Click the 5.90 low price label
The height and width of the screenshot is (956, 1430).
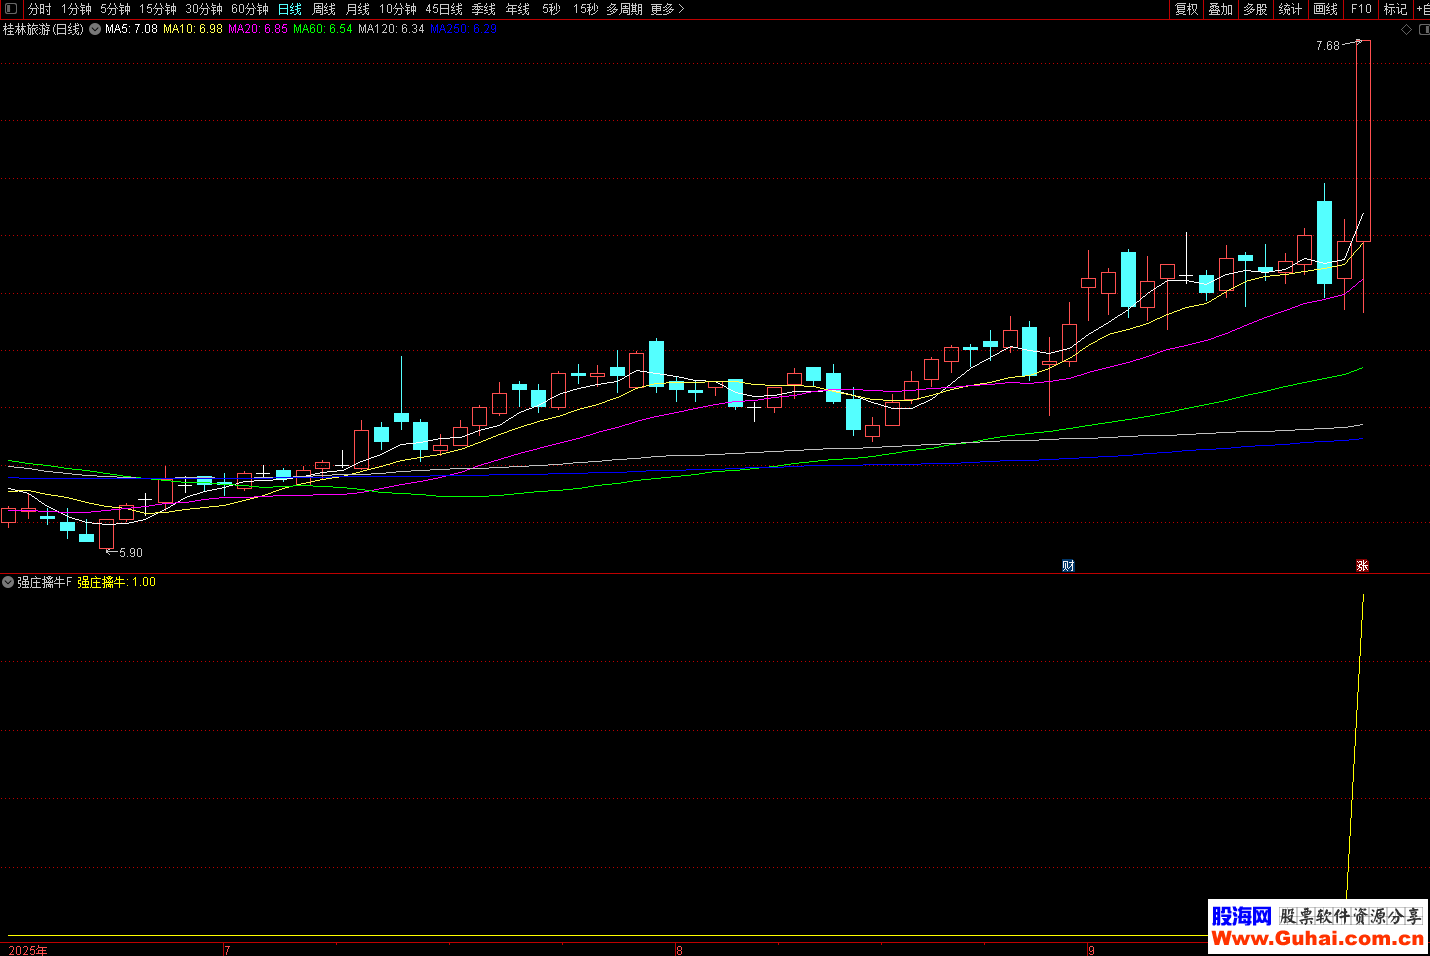pos(131,553)
